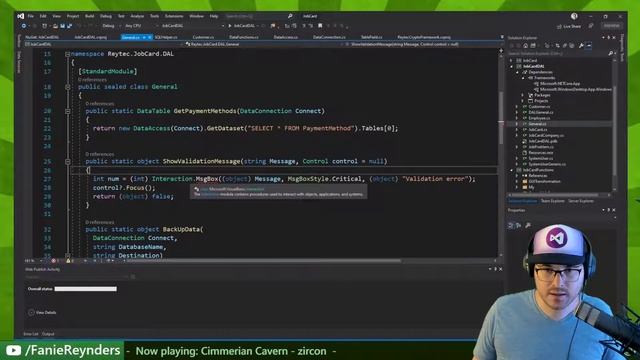
Task: Click in the Search Solution Explorer field
Action: pyautogui.click(x=558, y=53)
